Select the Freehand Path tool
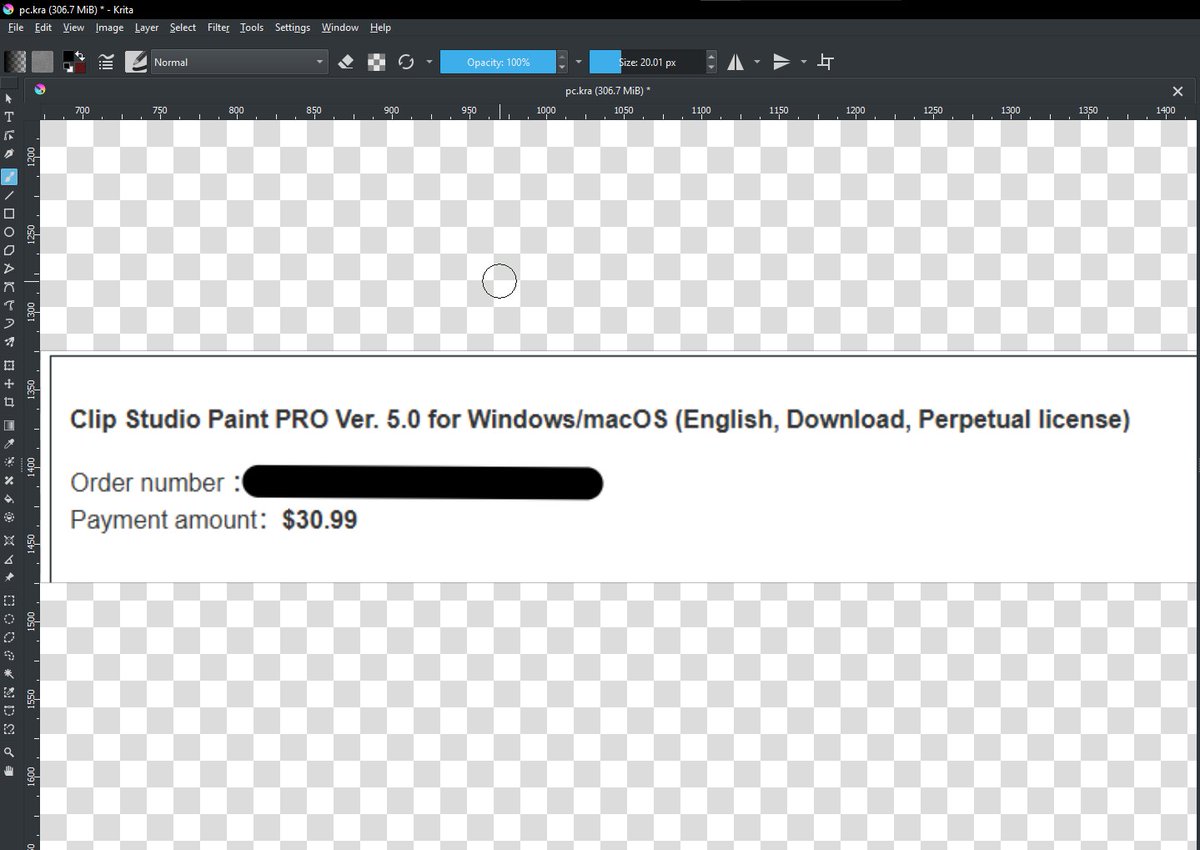The height and width of the screenshot is (850, 1200). (x=9, y=305)
